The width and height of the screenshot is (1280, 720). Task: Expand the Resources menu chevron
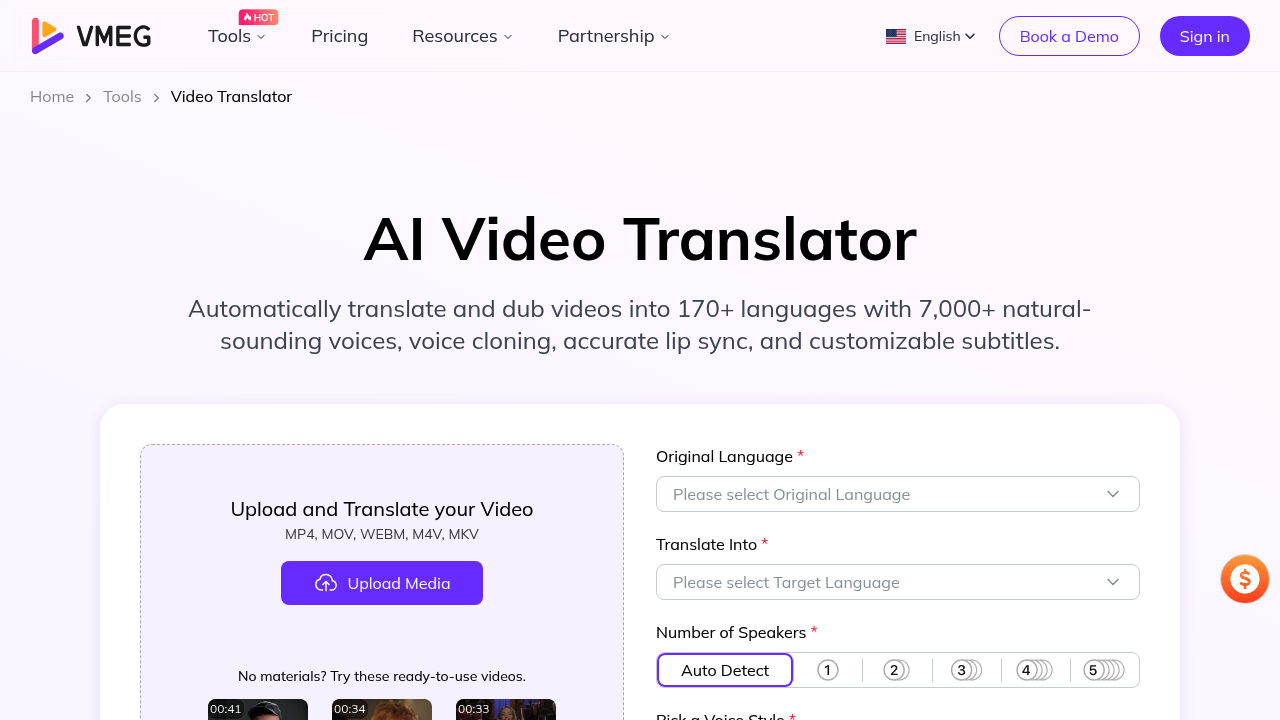point(508,36)
